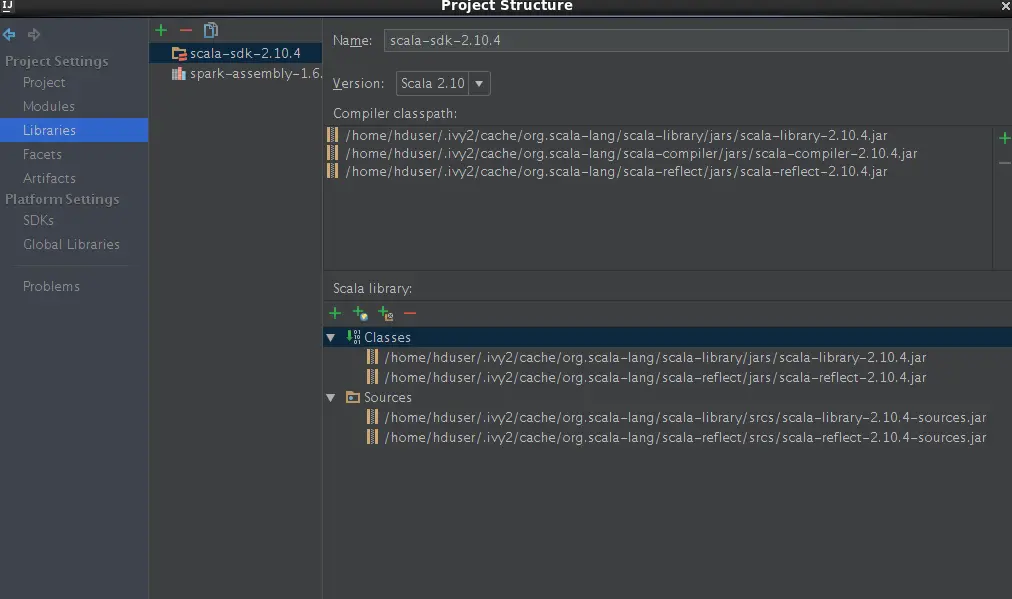1012x599 pixels.
Task: Open the Global Libraries settings page
Action: [x=71, y=244]
